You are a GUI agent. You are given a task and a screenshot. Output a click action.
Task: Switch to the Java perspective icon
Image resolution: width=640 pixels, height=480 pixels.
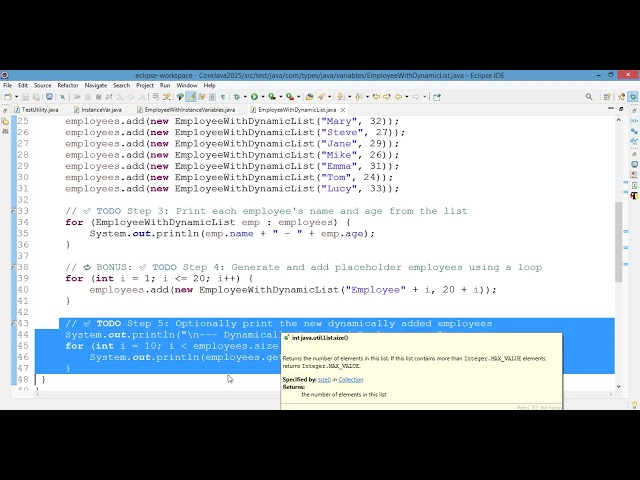pyautogui.click(x=622, y=97)
